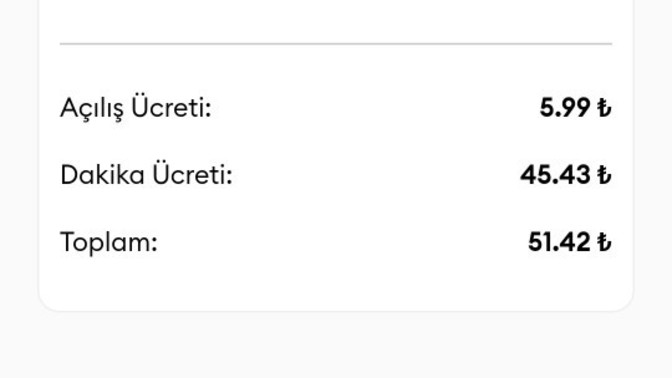The height and width of the screenshot is (378, 672).
Task: Click the 51.42 total number
Action: [559, 242]
